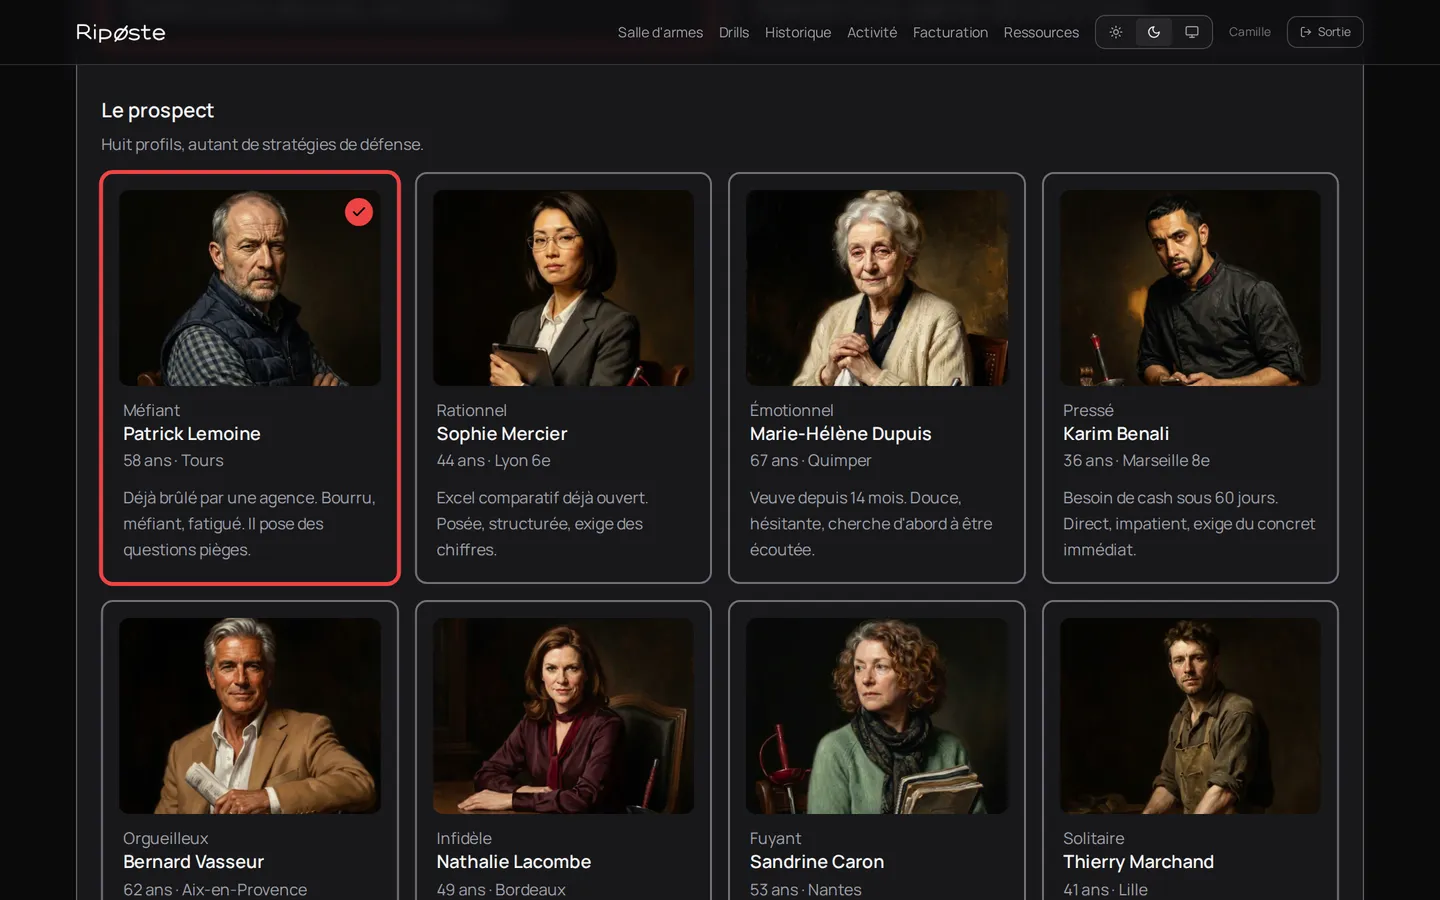Choose Karim Benali's portrait
This screenshot has width=1440, height=900.
click(x=1190, y=288)
